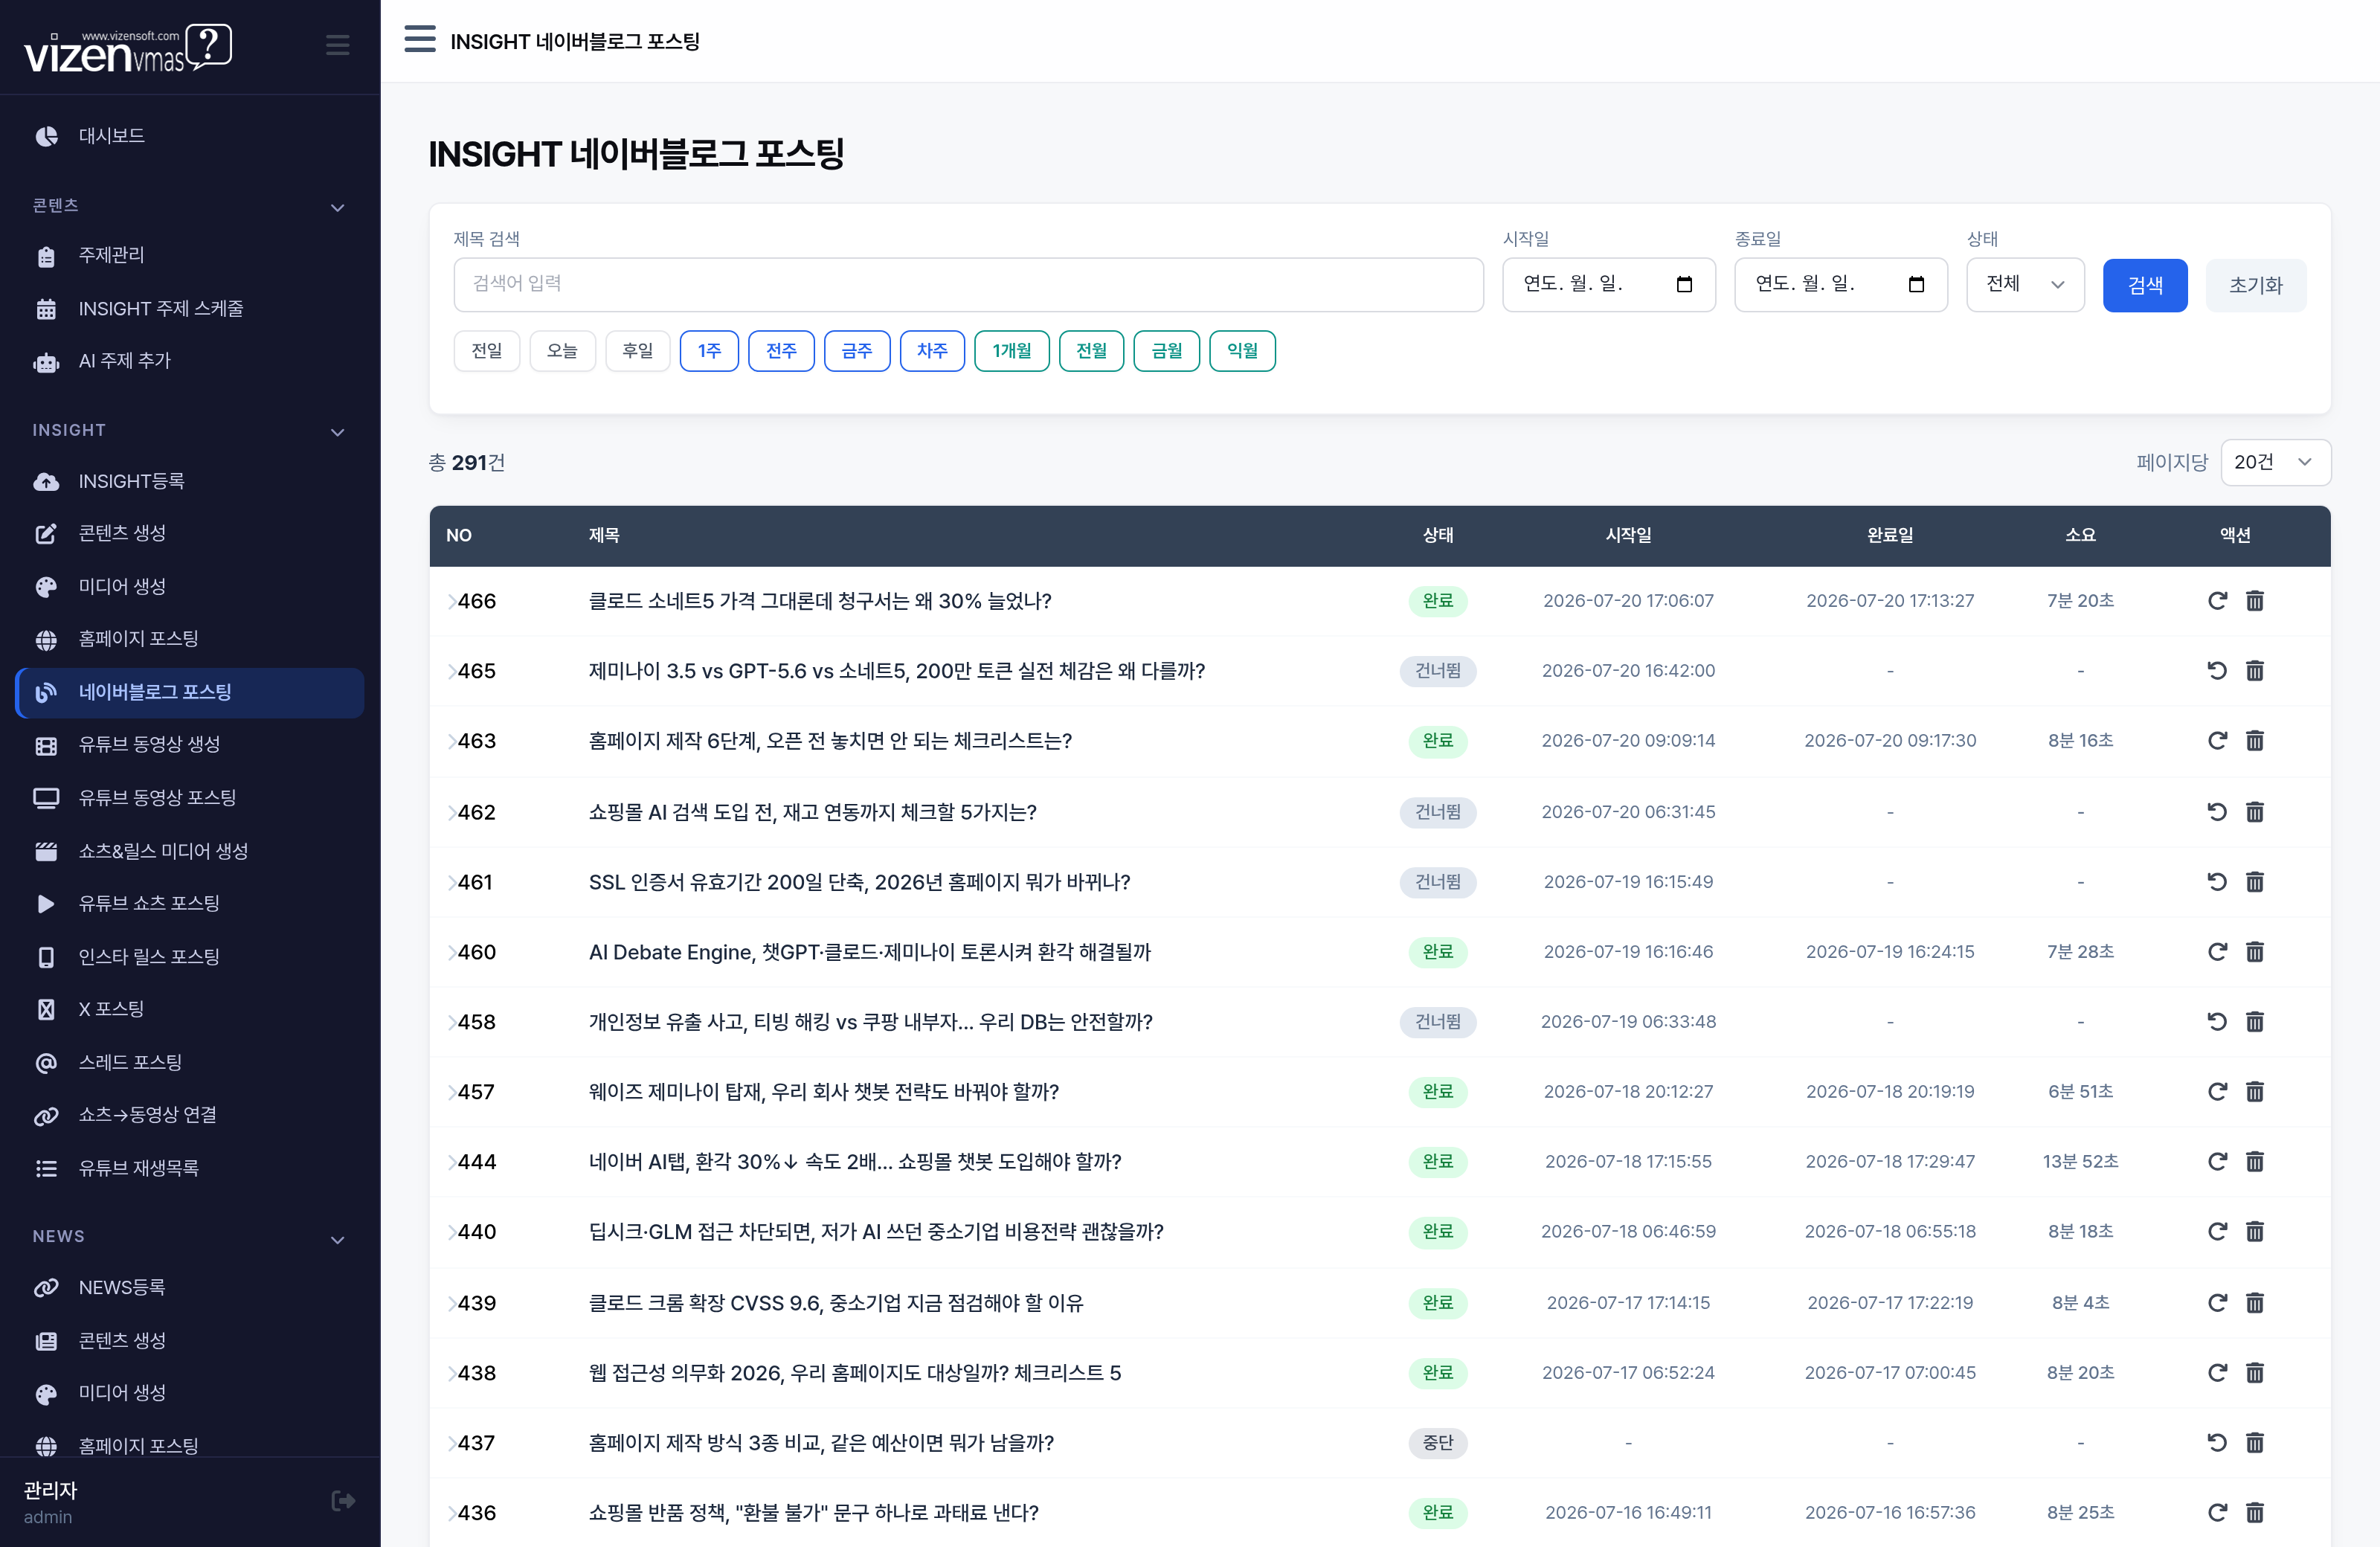Click the monitor icon for 유튜브 동영상 포스팅
Viewport: 2380px width, 1547px height.
pyautogui.click(x=46, y=798)
